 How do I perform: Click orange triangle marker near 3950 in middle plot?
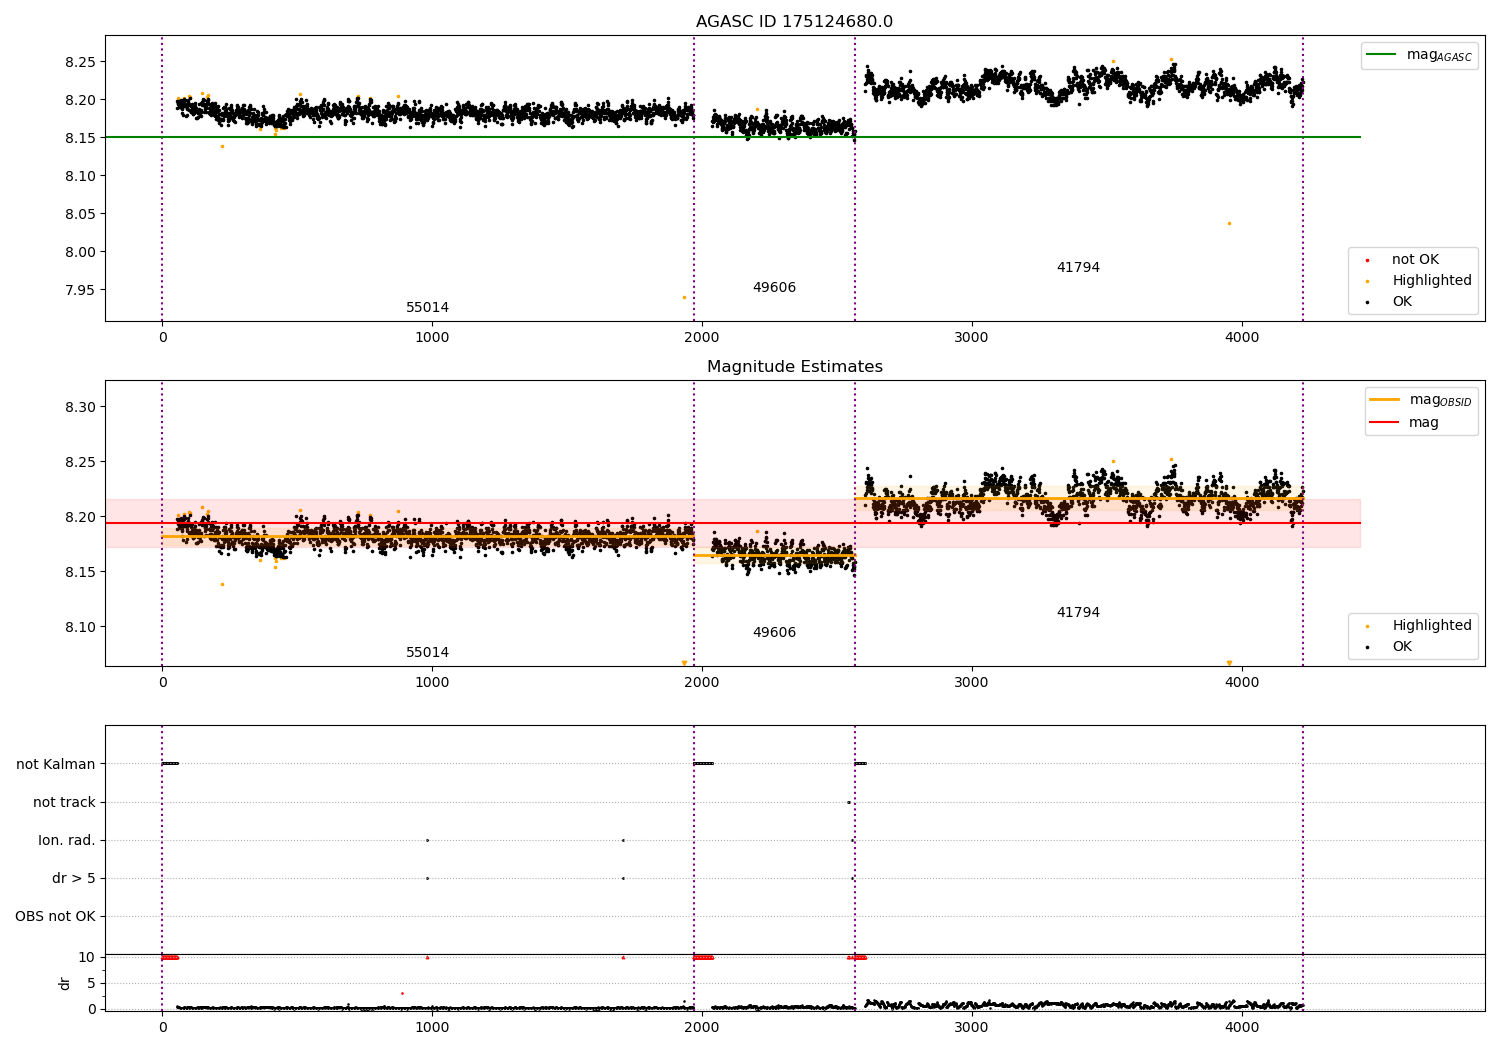[1229, 663]
